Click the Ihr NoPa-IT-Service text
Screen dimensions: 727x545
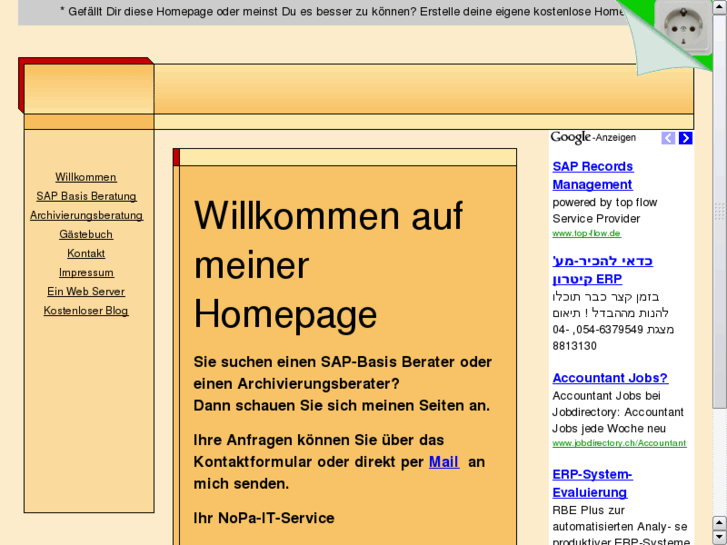264,518
